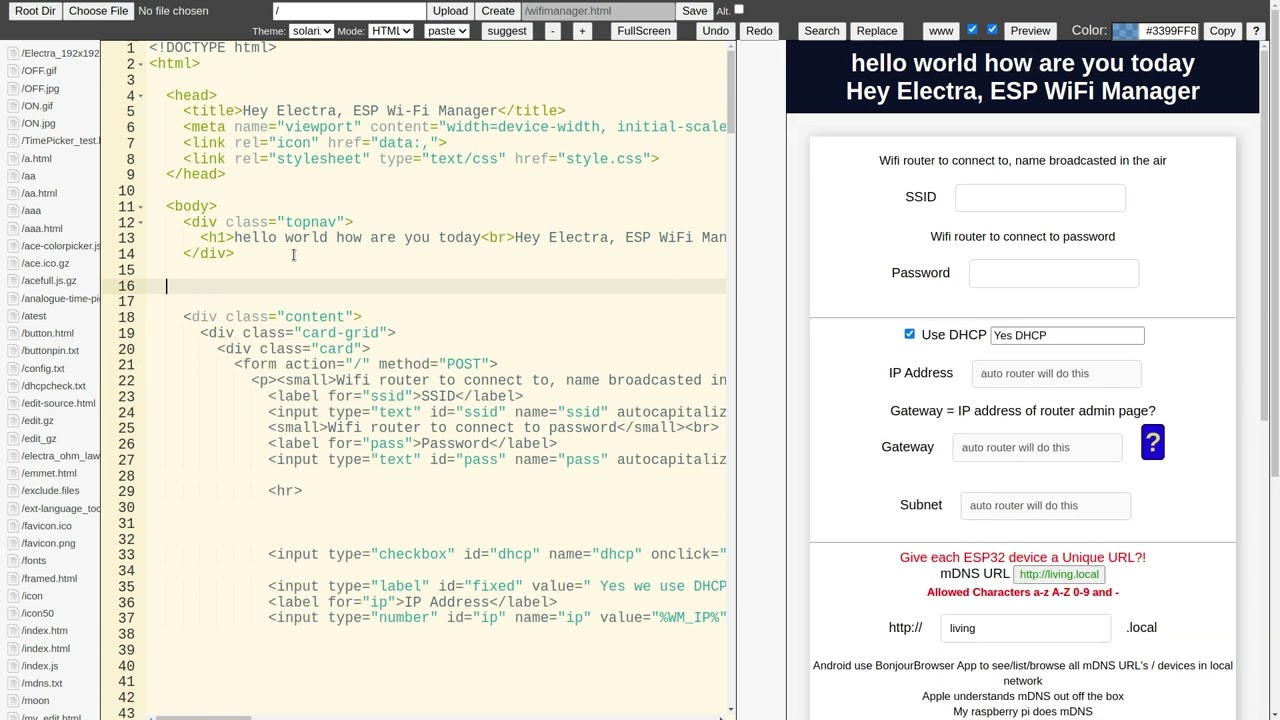The image size is (1280, 720).
Task: Open /index.js in the file list
Action: [x=40, y=666]
